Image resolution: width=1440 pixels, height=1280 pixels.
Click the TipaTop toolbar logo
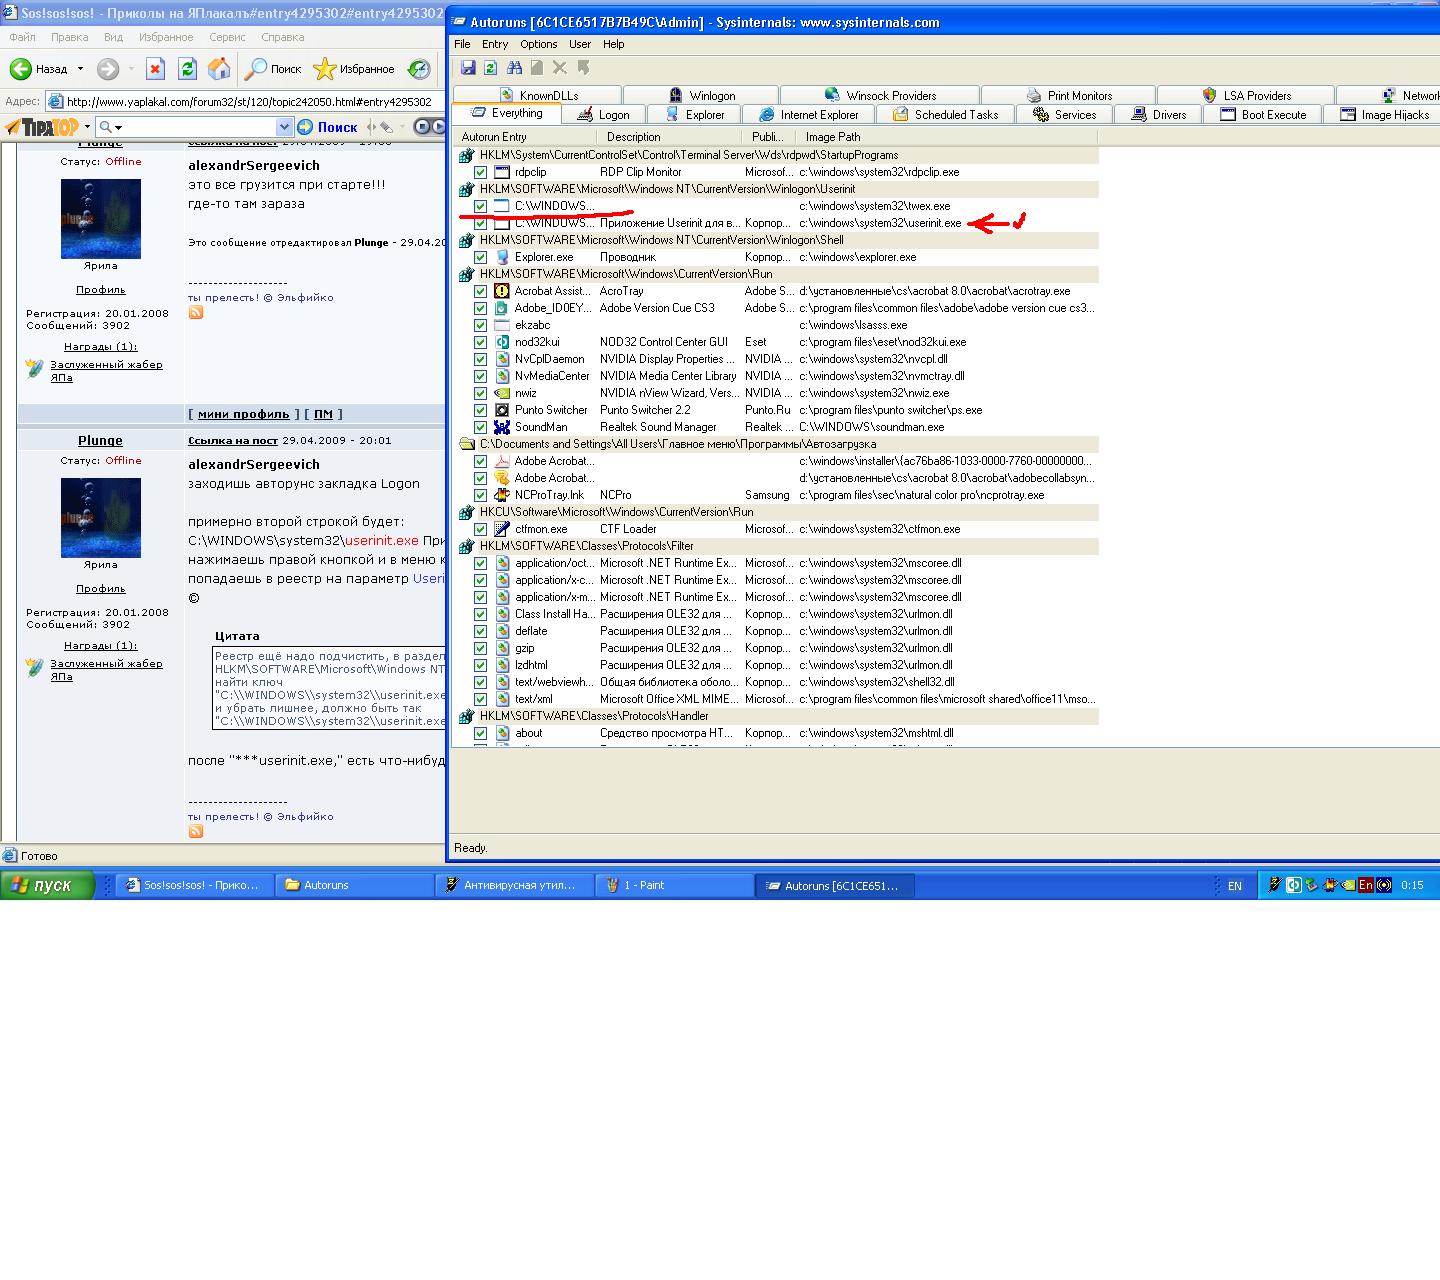(x=43, y=127)
